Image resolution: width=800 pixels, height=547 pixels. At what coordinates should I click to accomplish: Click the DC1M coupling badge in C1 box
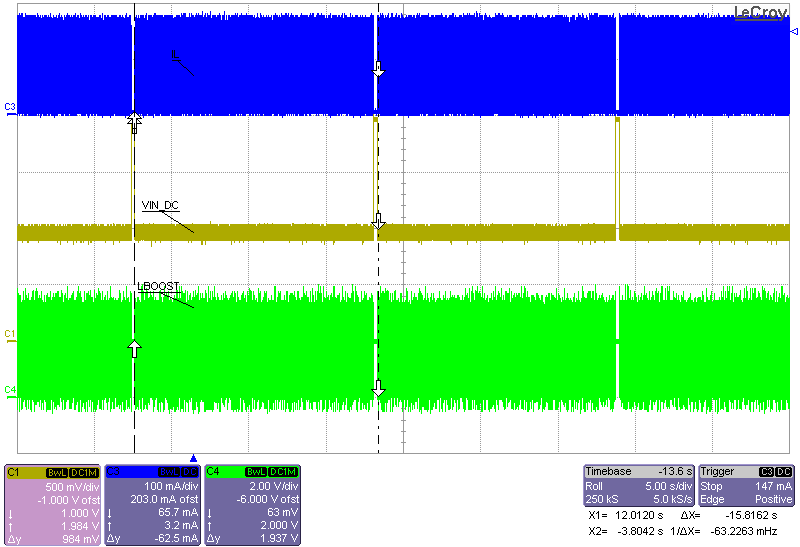click(x=84, y=473)
